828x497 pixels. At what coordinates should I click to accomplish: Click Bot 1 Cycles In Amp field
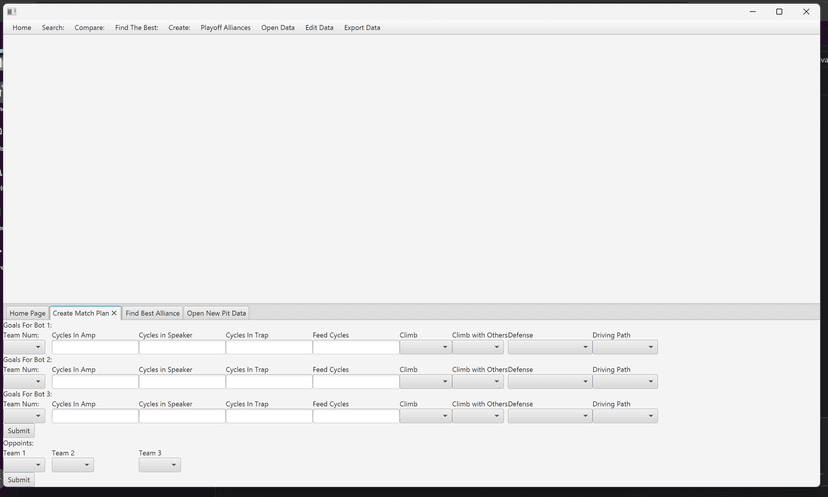click(x=95, y=347)
